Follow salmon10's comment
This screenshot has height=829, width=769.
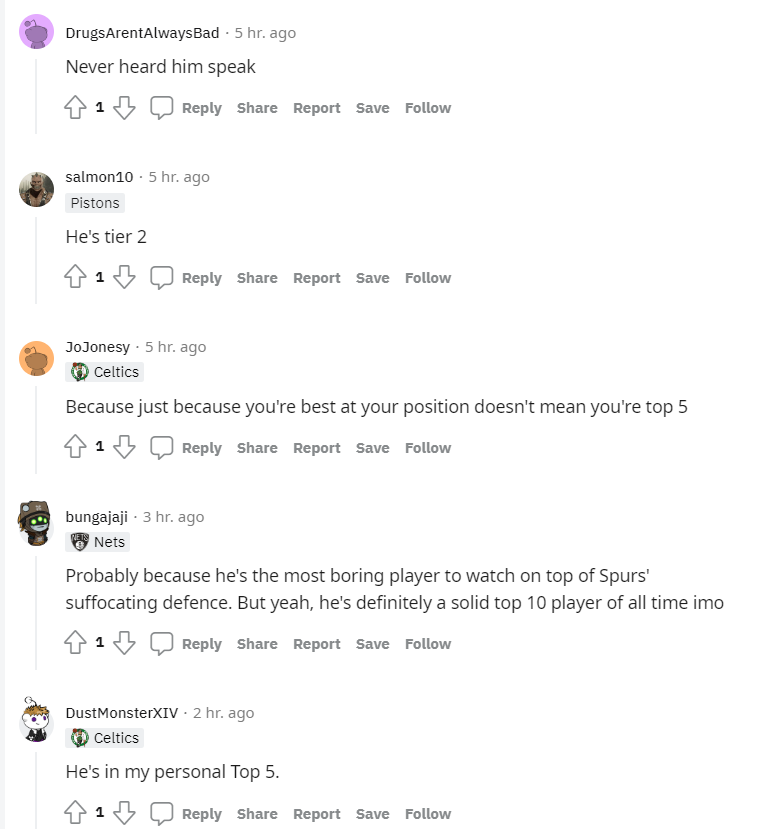pyautogui.click(x=427, y=277)
